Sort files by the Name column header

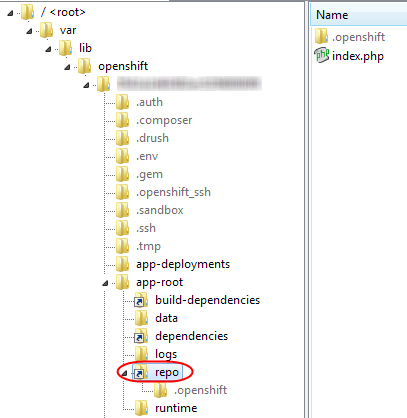(359, 15)
